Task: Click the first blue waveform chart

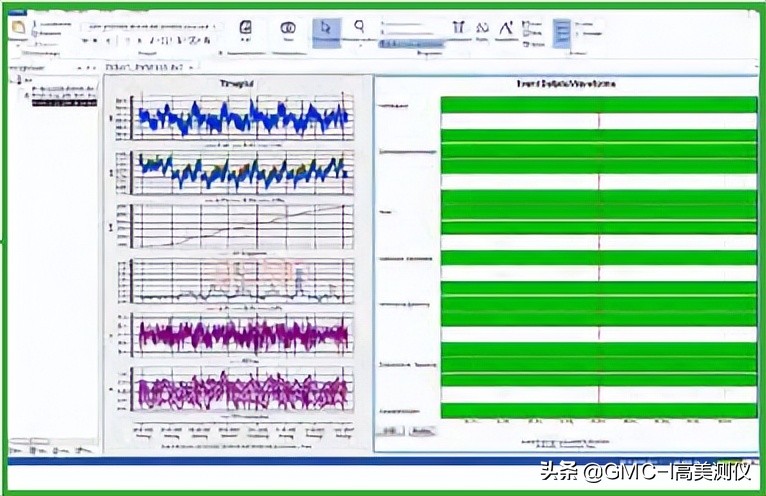Action: tap(242, 118)
